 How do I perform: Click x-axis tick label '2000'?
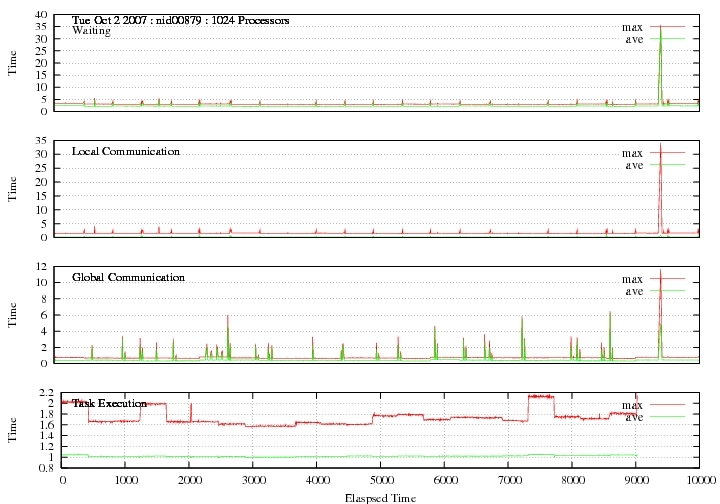(x=189, y=481)
